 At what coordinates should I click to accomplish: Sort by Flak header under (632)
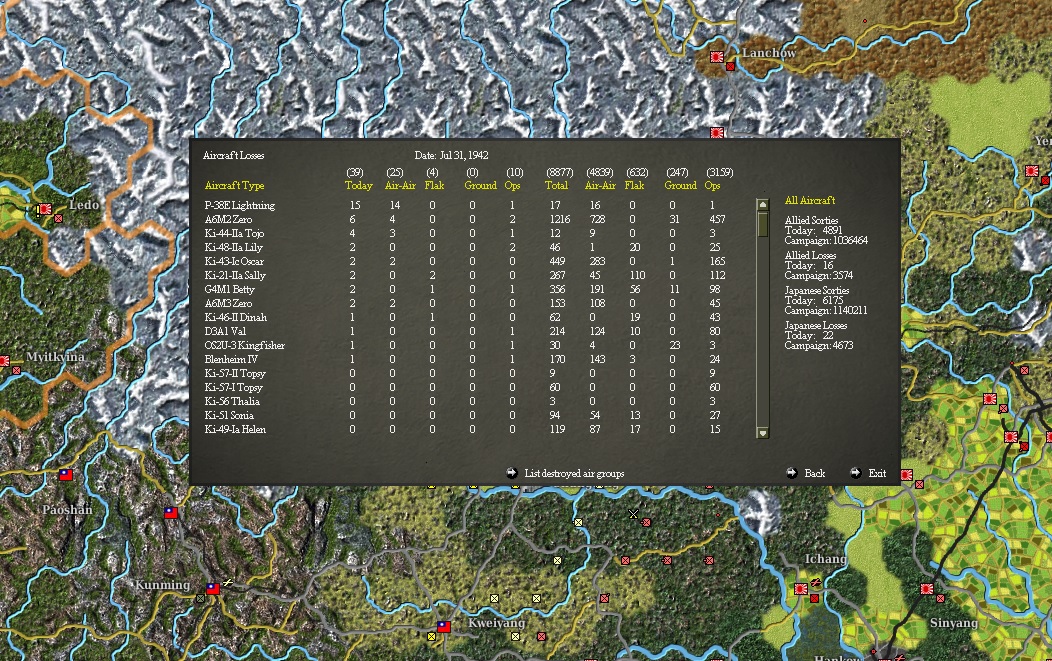coord(634,185)
